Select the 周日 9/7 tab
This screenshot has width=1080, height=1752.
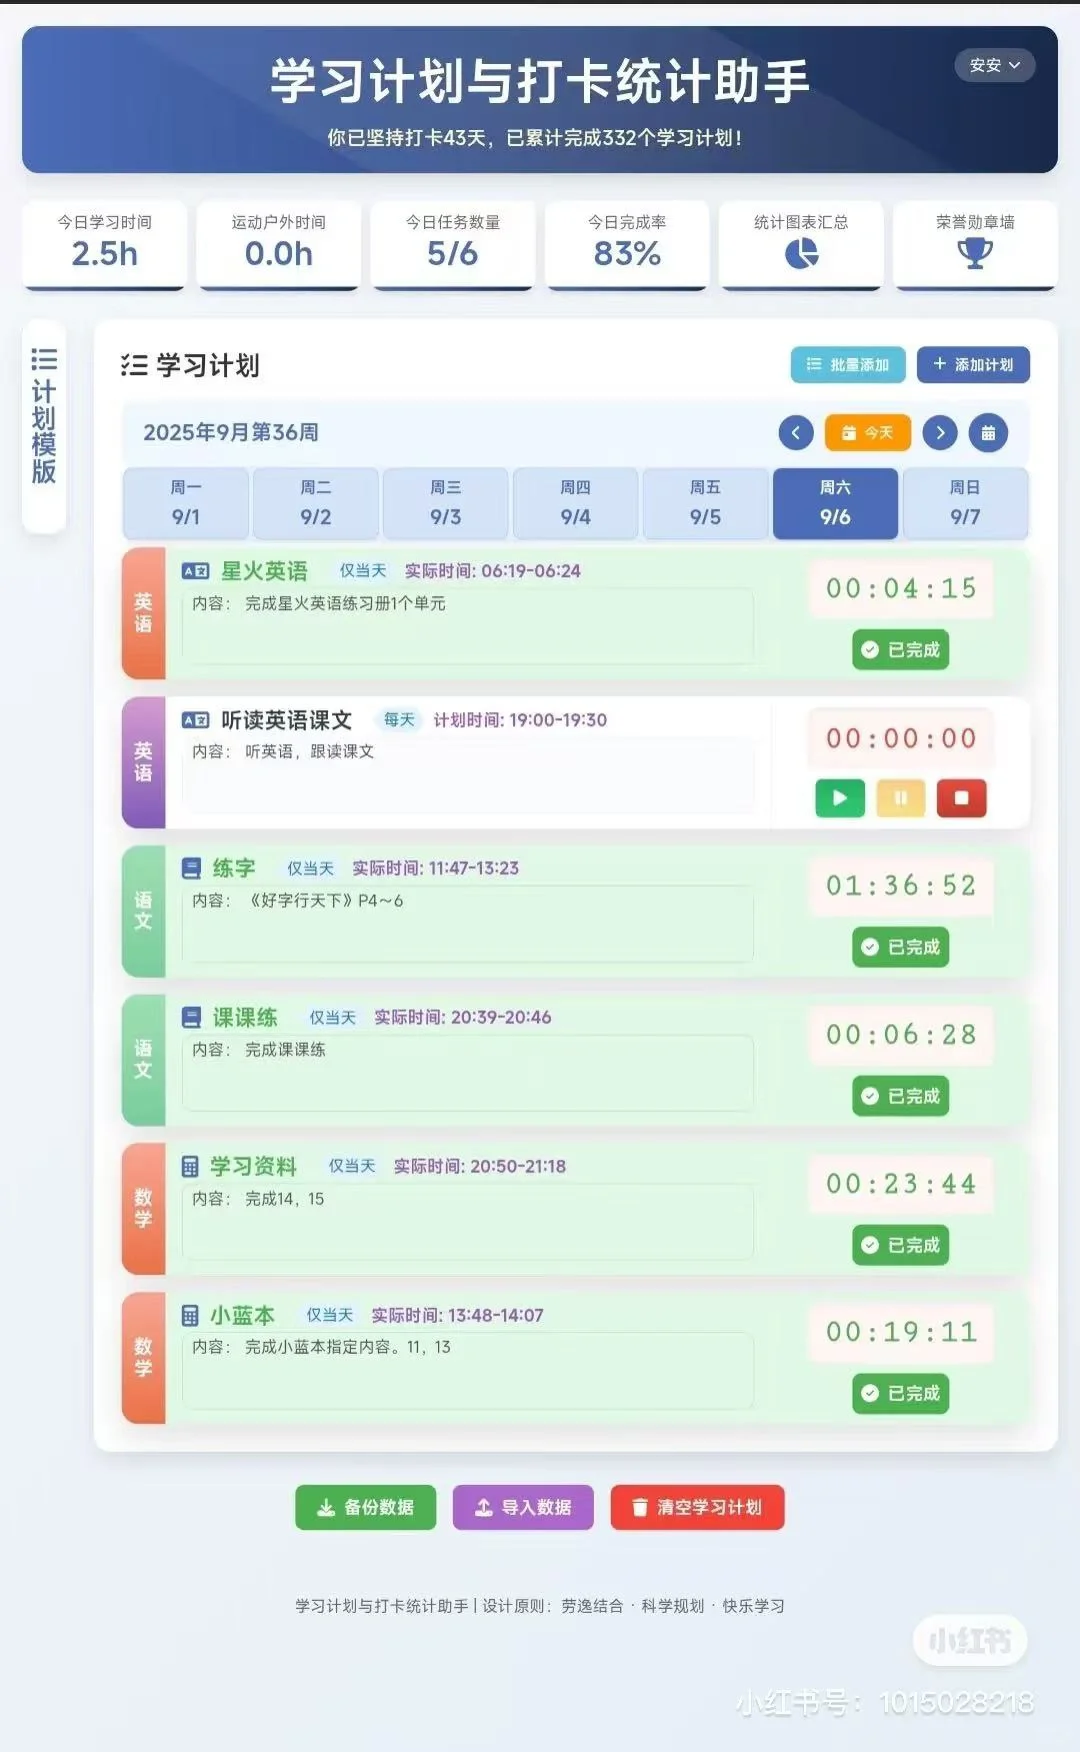pos(965,503)
